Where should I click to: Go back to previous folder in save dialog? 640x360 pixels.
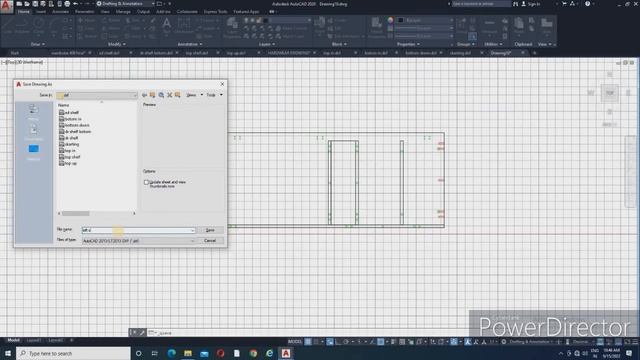[x=144, y=95]
